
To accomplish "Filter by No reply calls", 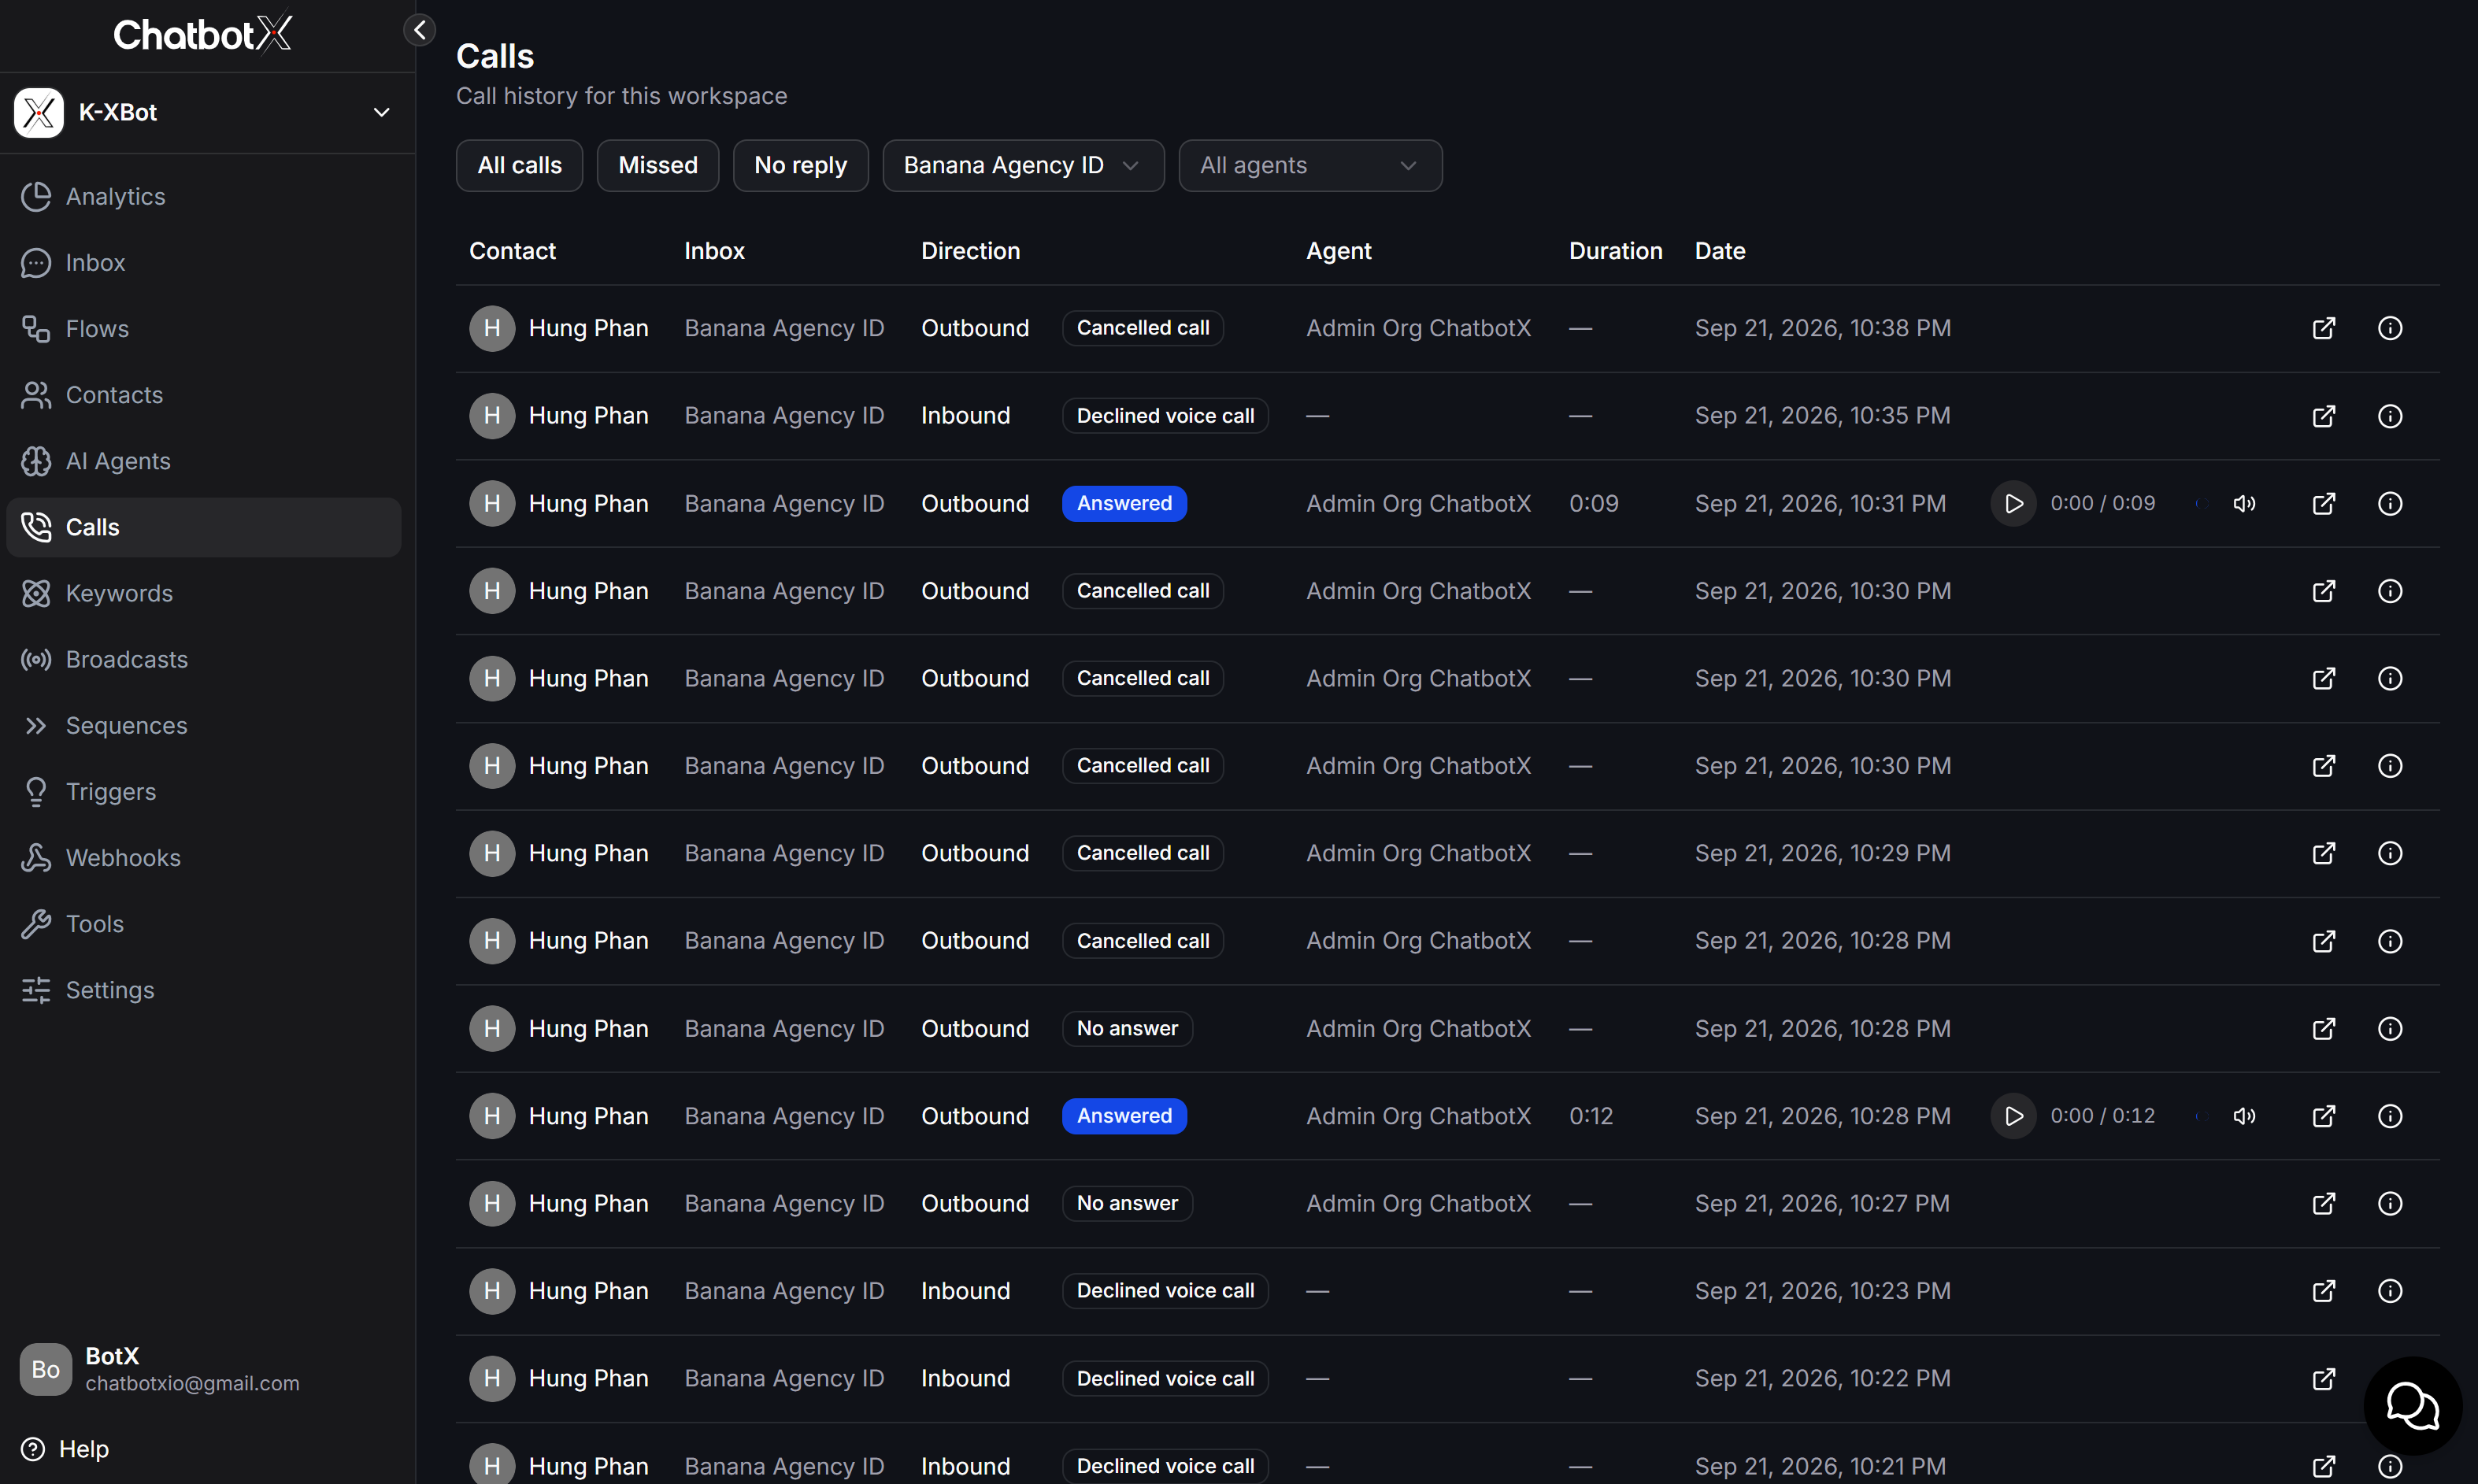I will click(800, 165).
